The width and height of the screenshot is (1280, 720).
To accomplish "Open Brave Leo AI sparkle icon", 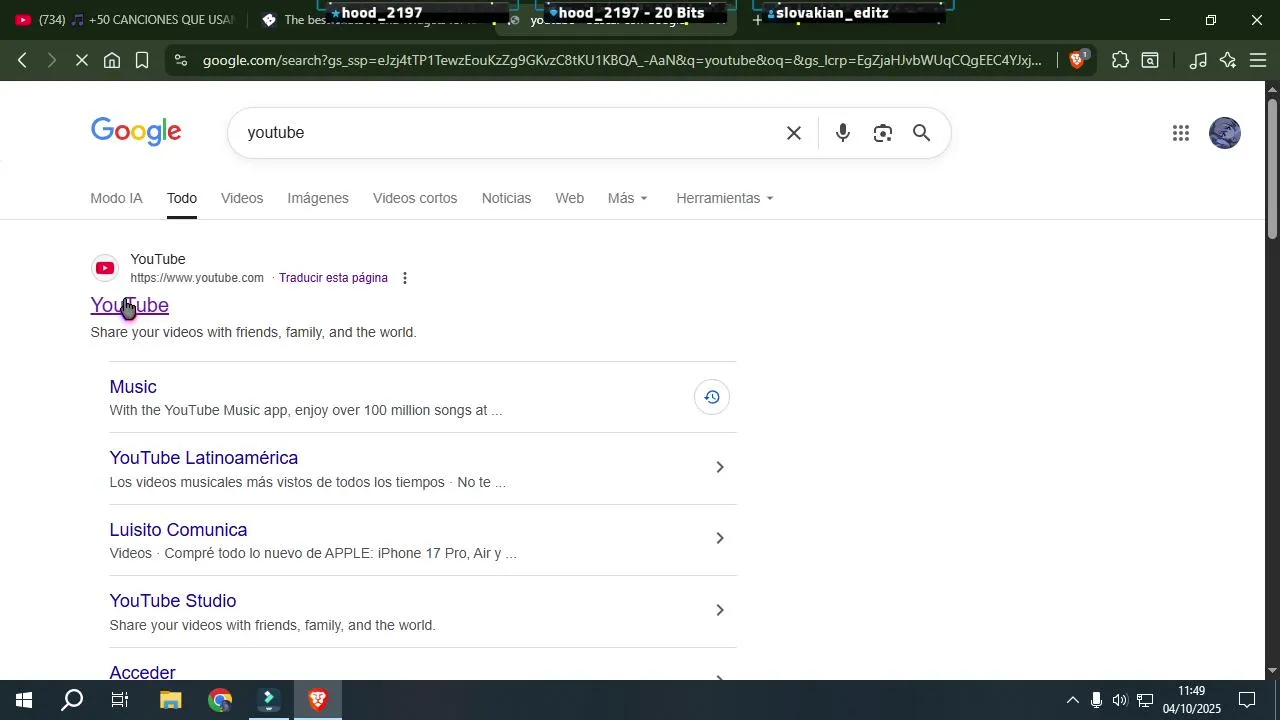I will click(x=1228, y=61).
